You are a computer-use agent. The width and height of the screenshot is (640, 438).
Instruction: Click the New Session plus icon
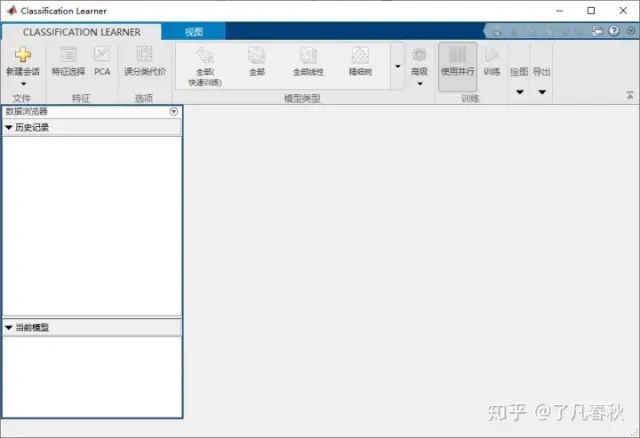coord(23,55)
